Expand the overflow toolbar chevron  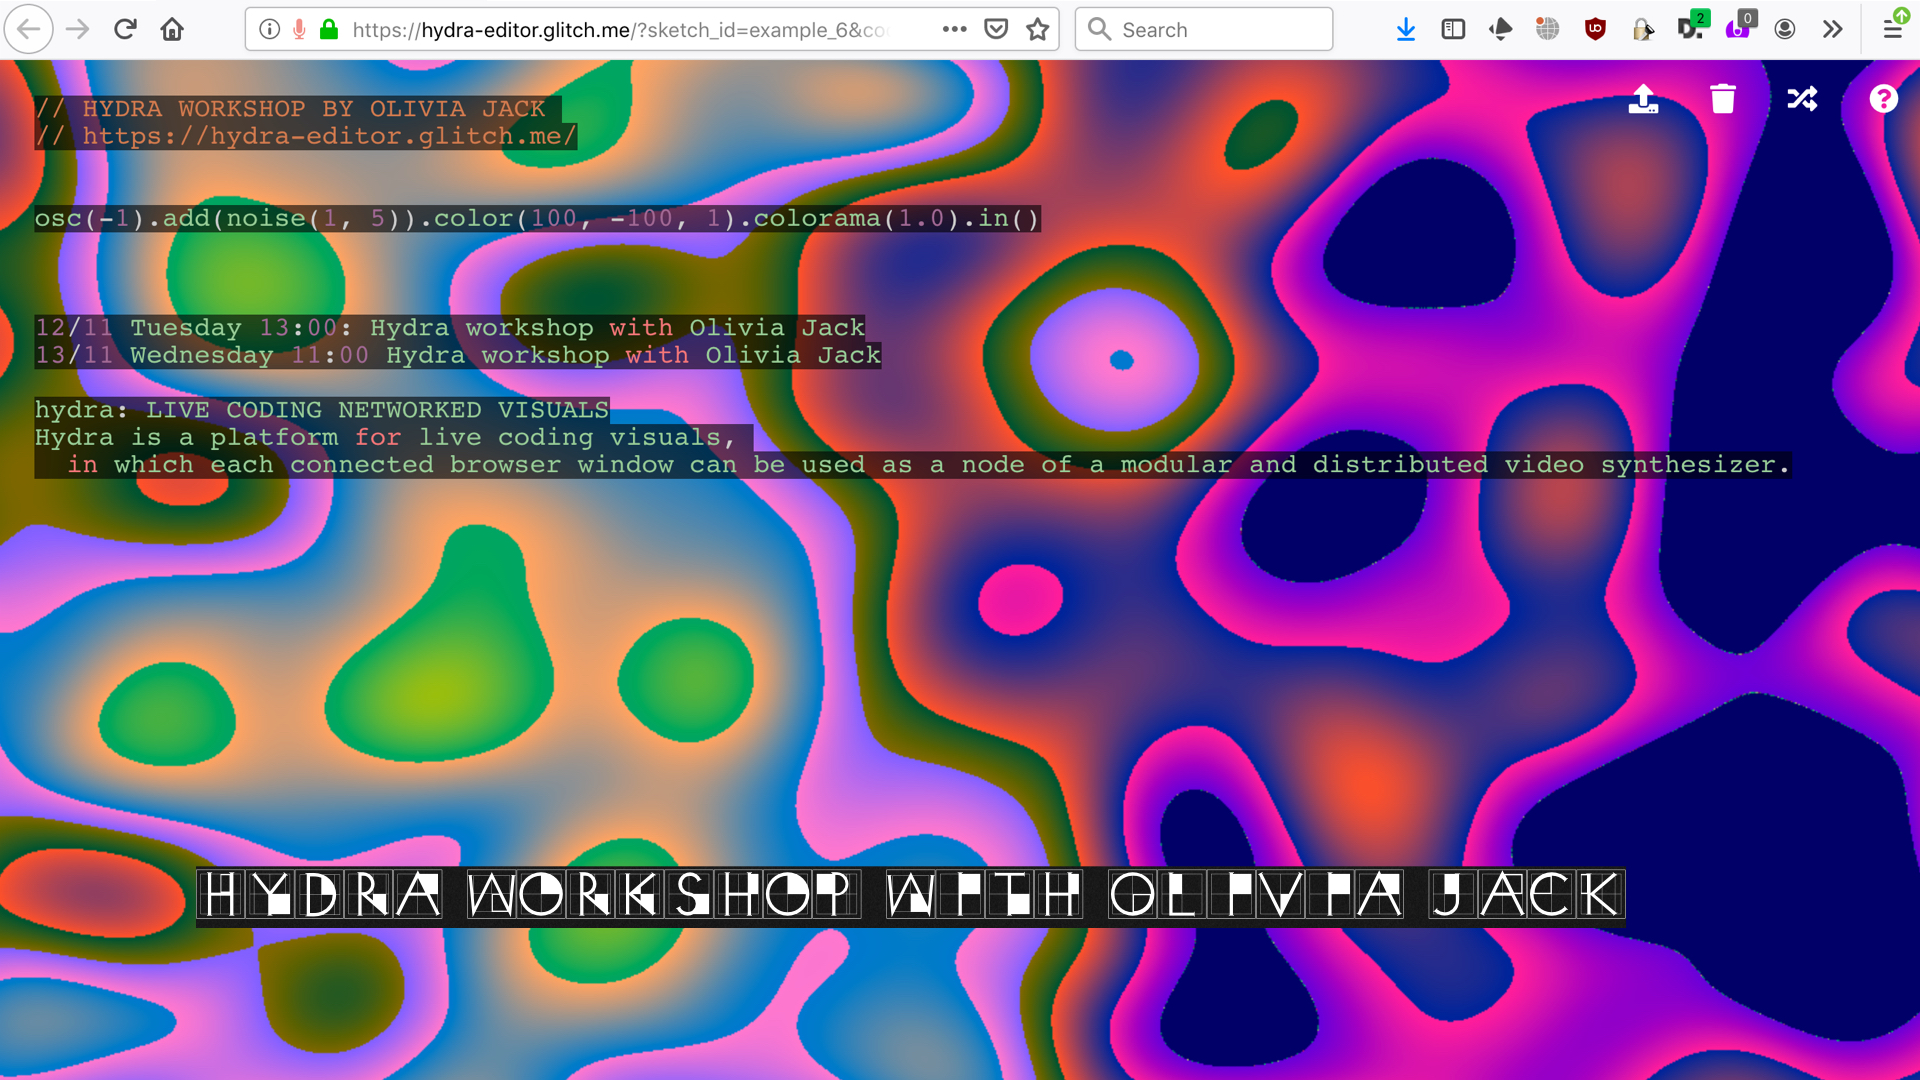point(1832,29)
